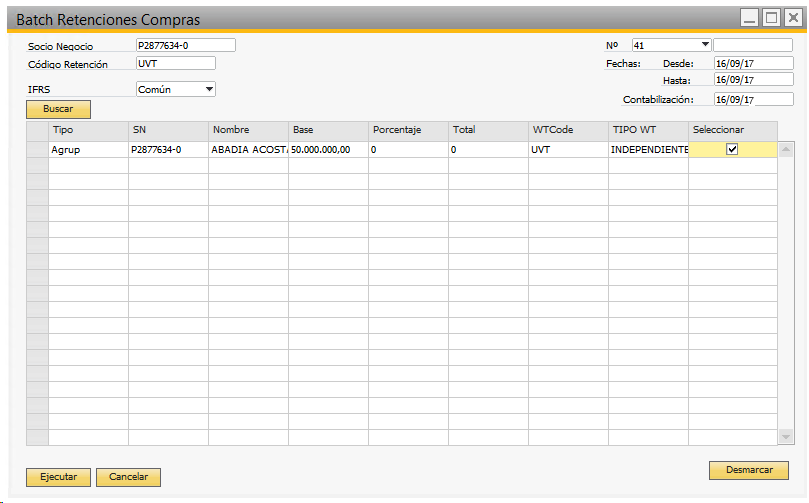Minimize the Batch Retenciones Compras window
This screenshot has width=809, height=503.
coord(749,18)
